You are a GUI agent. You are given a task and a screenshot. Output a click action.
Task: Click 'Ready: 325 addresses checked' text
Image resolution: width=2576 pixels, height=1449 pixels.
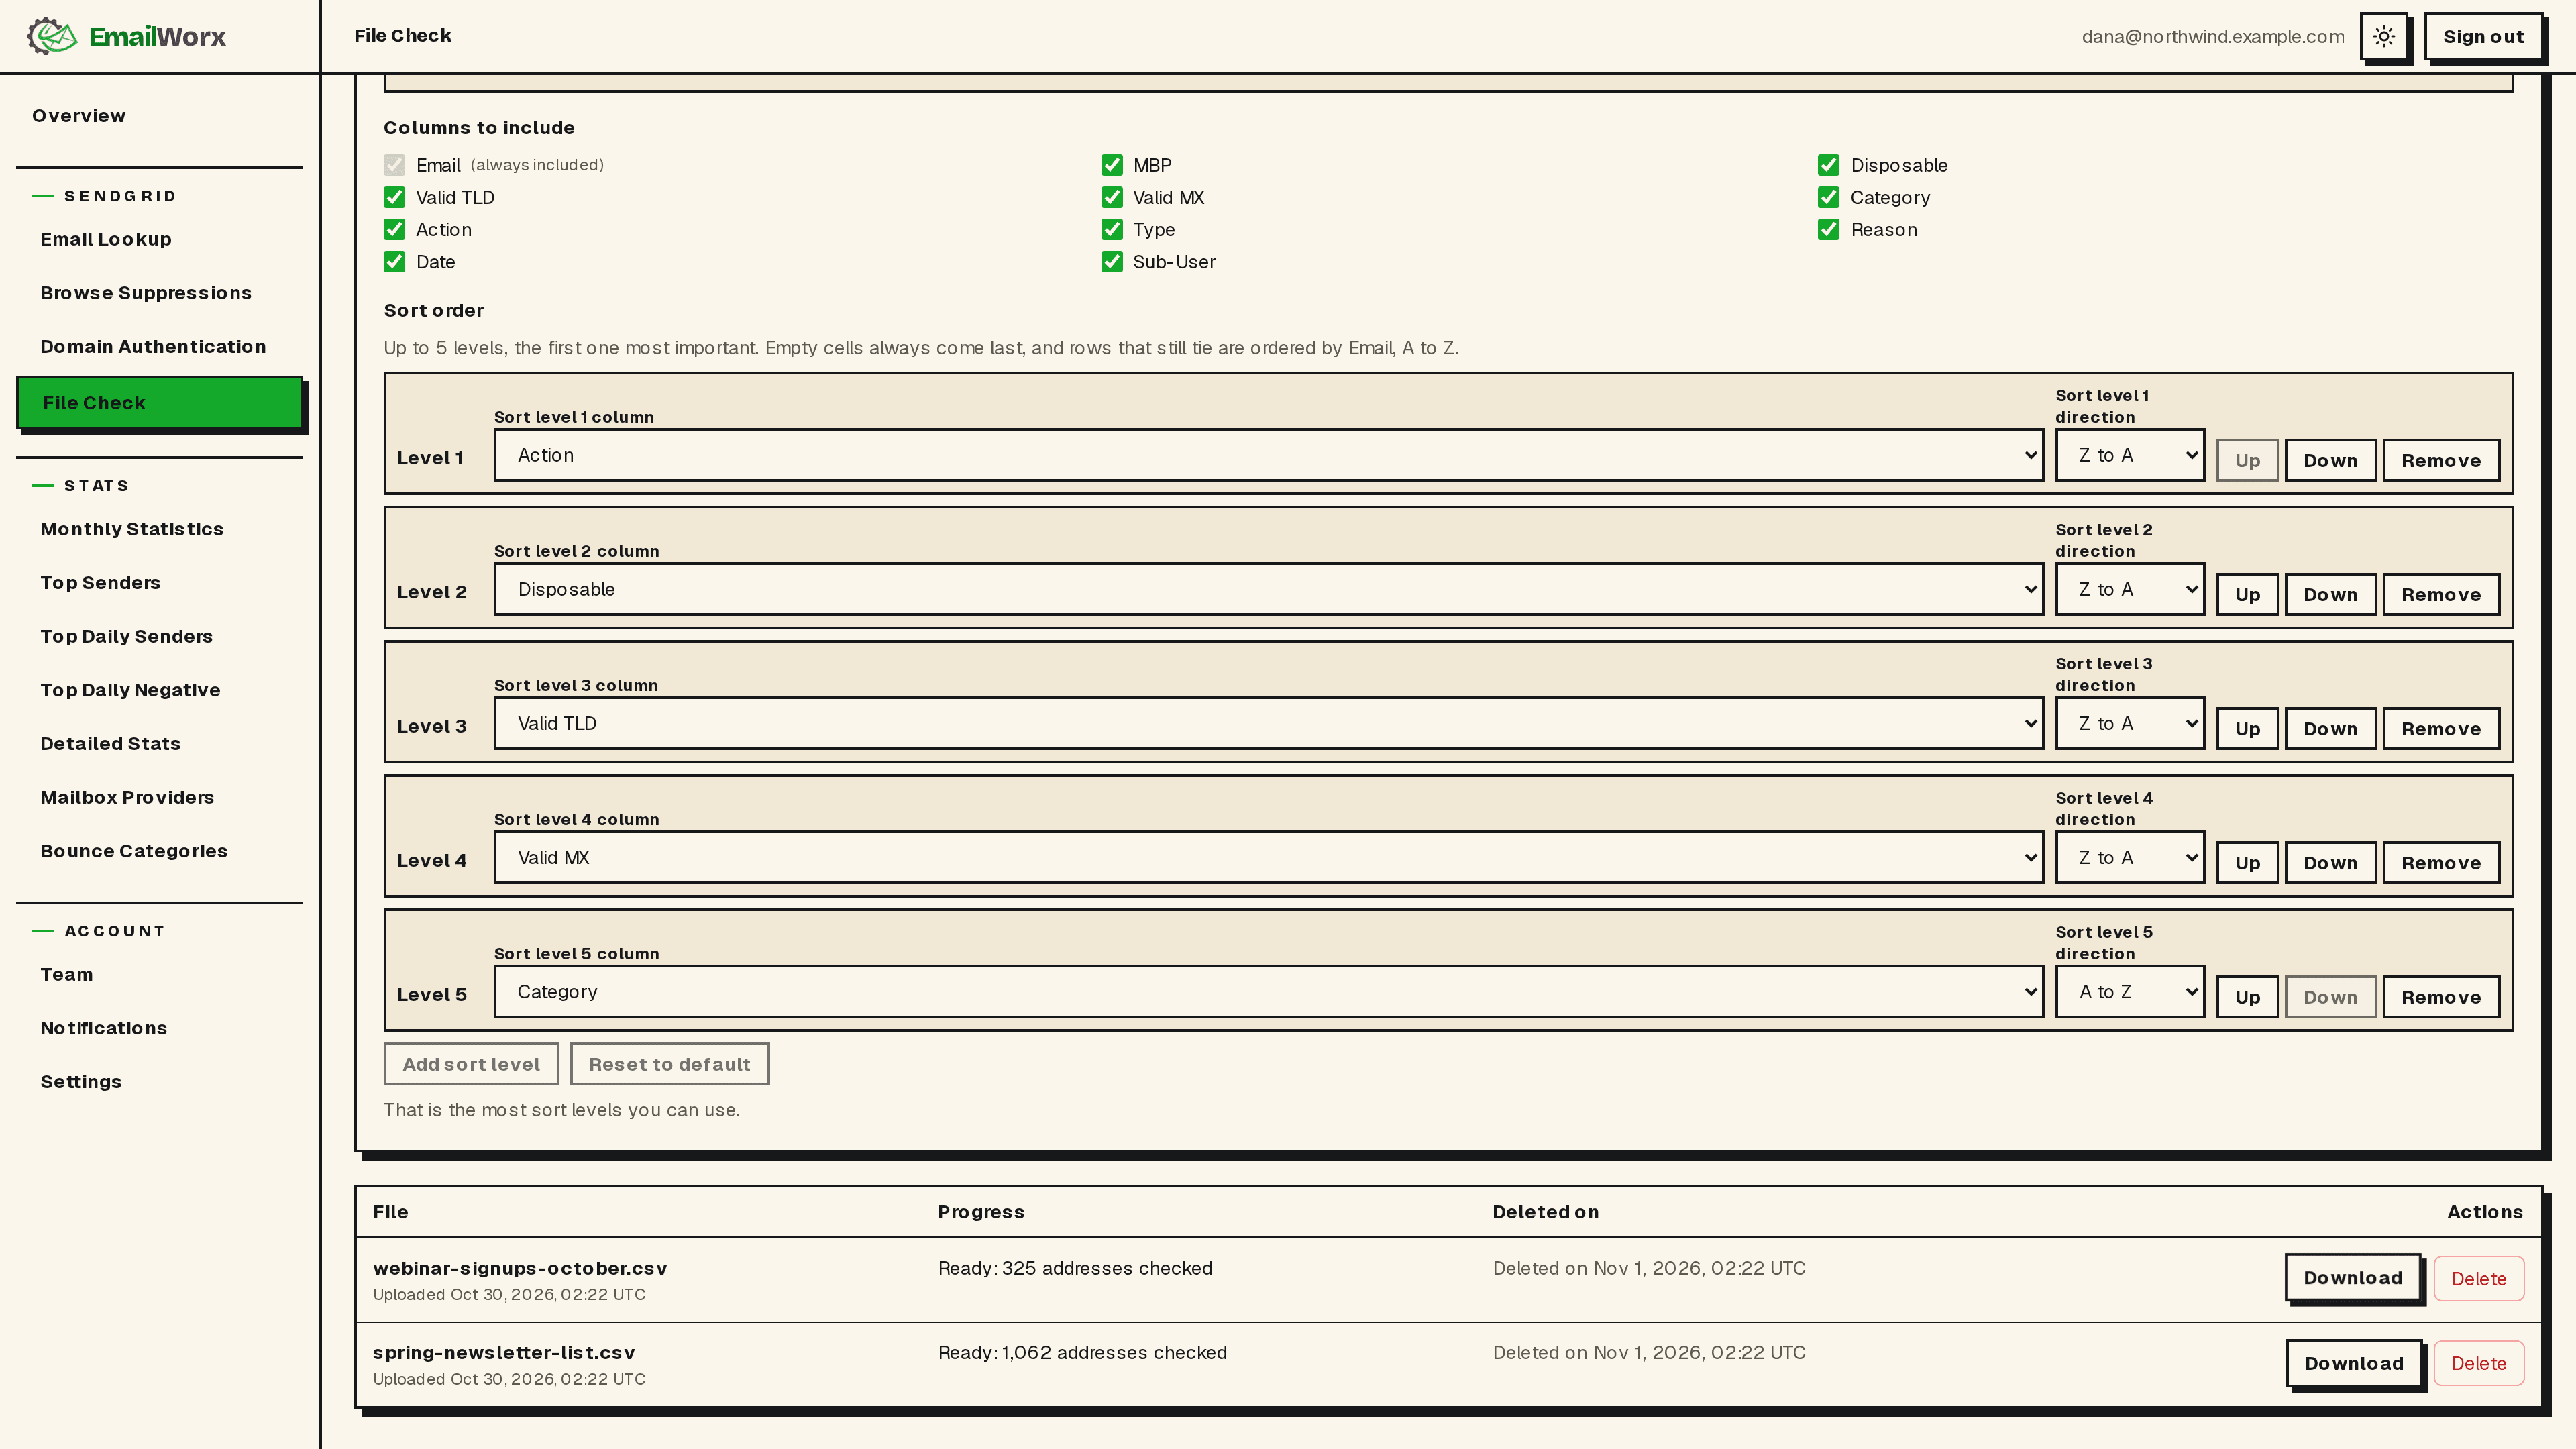tap(1075, 1268)
